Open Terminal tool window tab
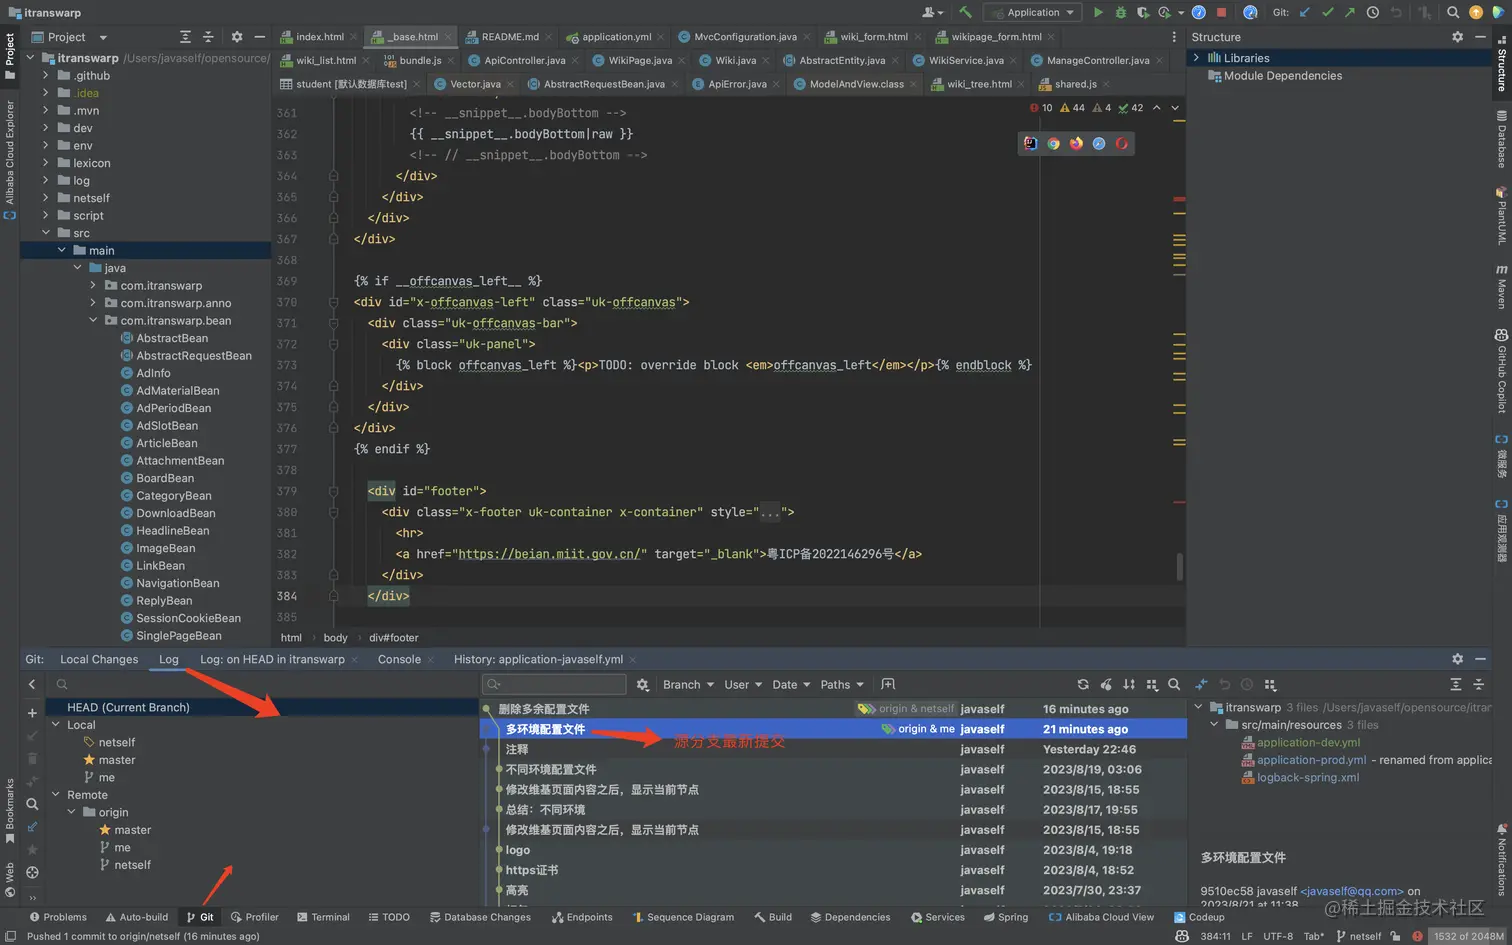 pos(323,917)
